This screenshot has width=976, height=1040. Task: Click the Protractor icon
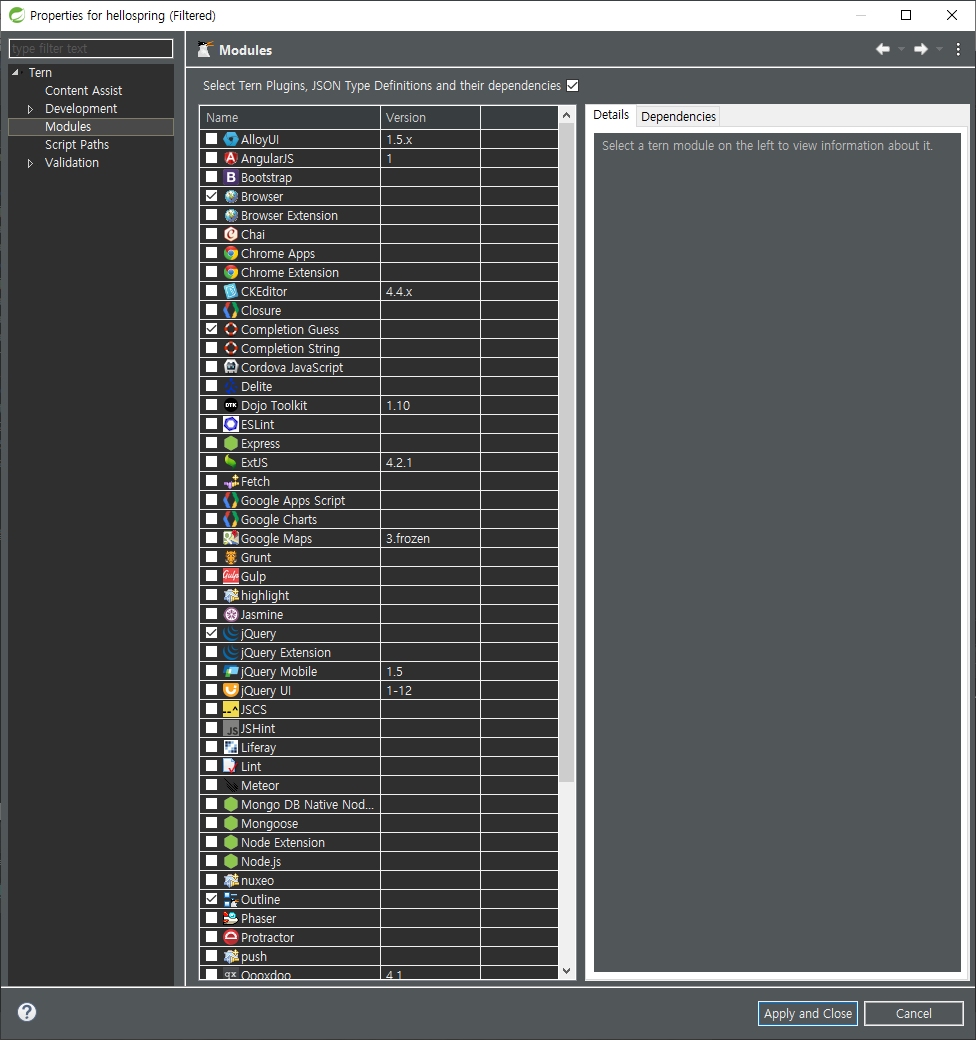(x=231, y=937)
